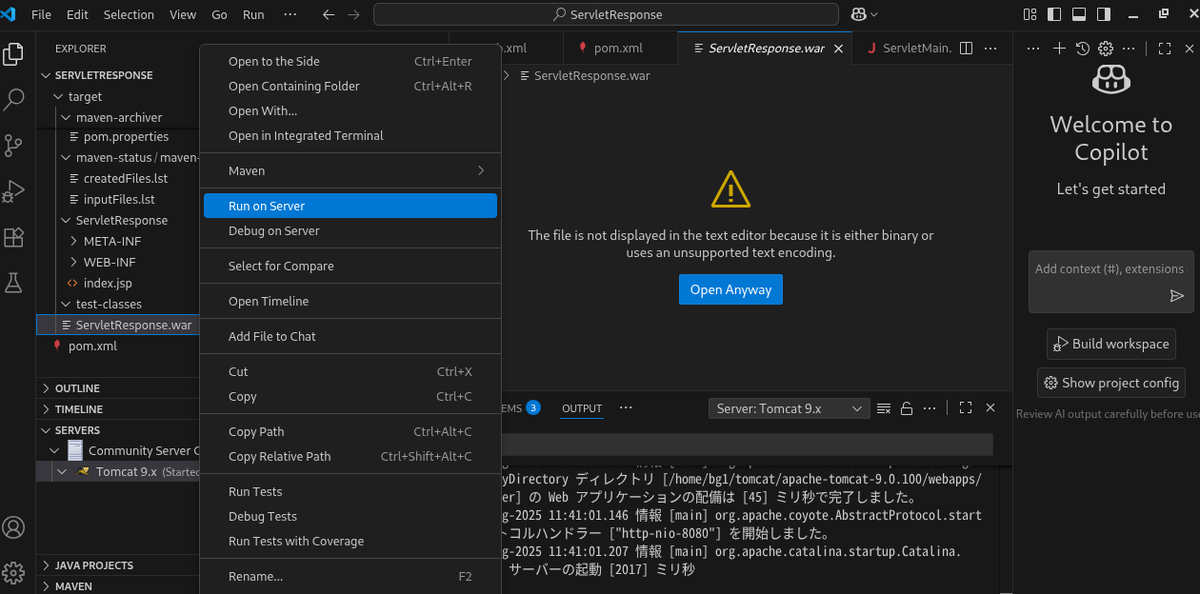Open the Source Control view
The image size is (1200, 594).
pyautogui.click(x=14, y=145)
